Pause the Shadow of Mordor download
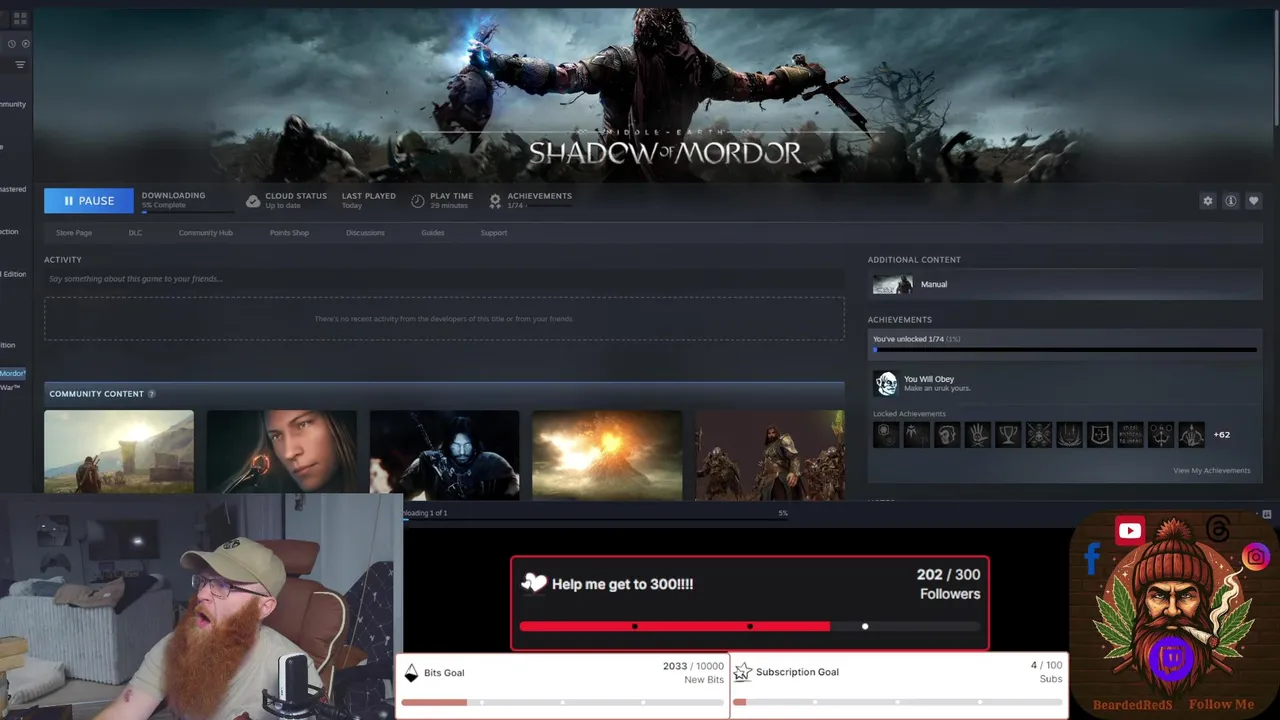 coord(88,201)
